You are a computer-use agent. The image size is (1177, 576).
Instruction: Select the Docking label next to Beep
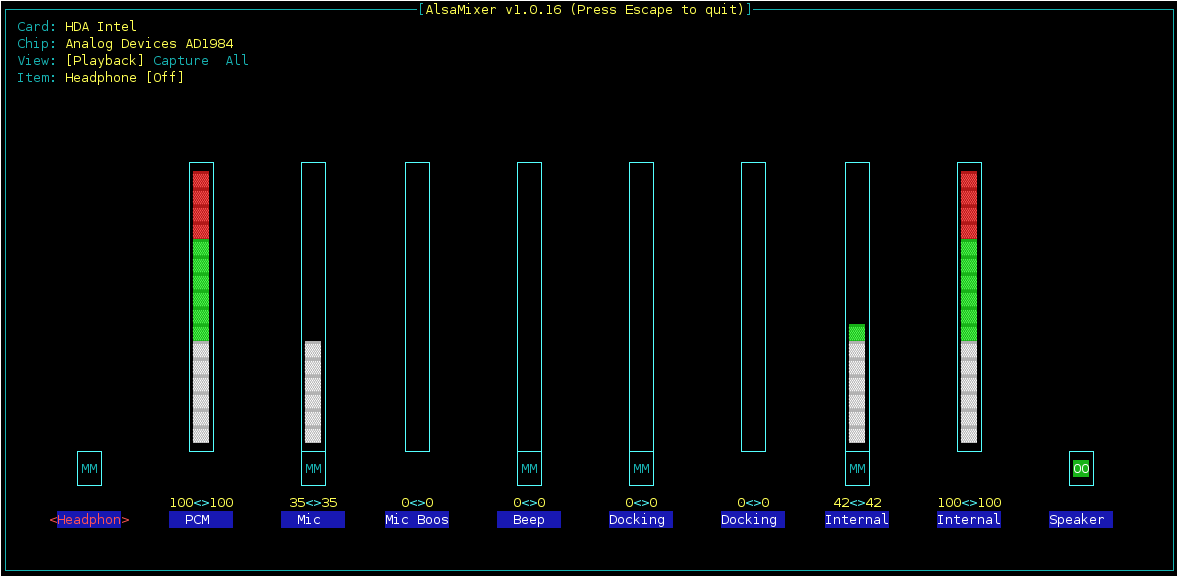click(641, 520)
